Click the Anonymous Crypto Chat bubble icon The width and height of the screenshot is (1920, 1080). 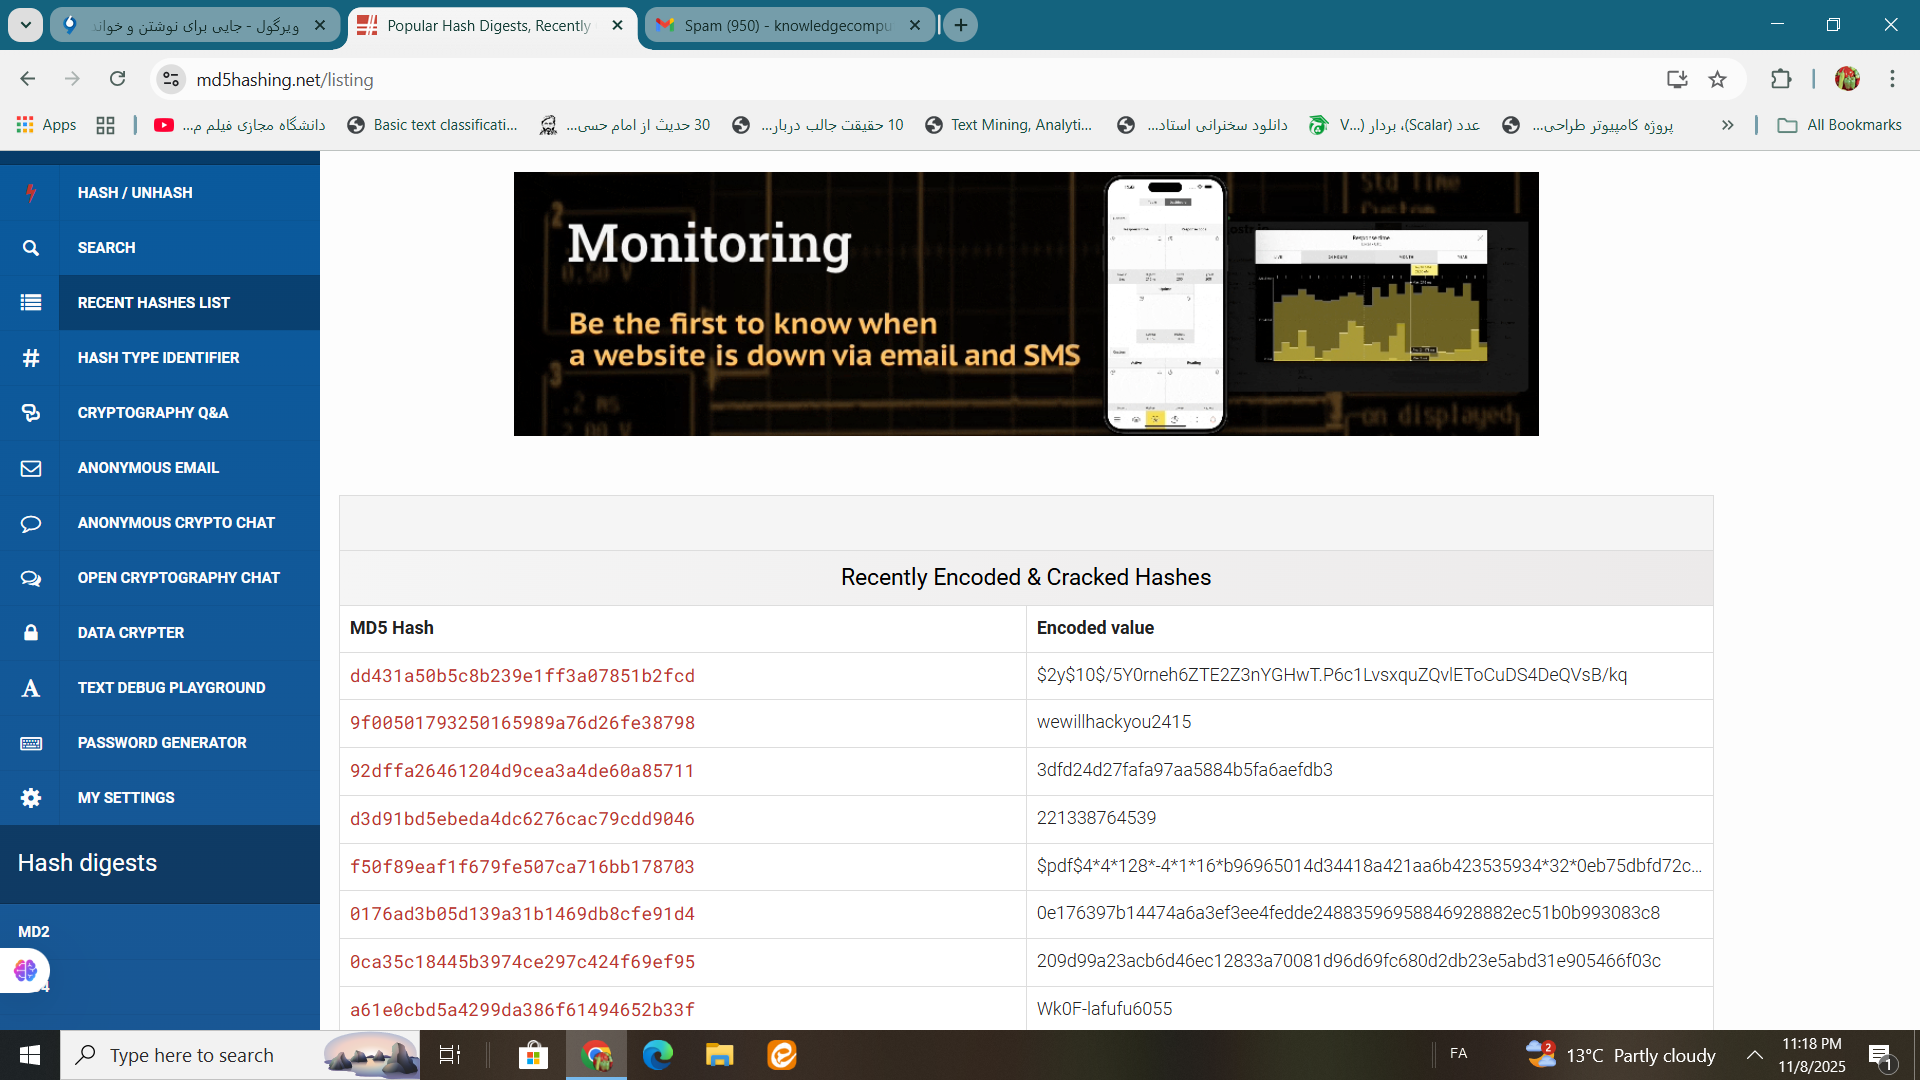(31, 523)
